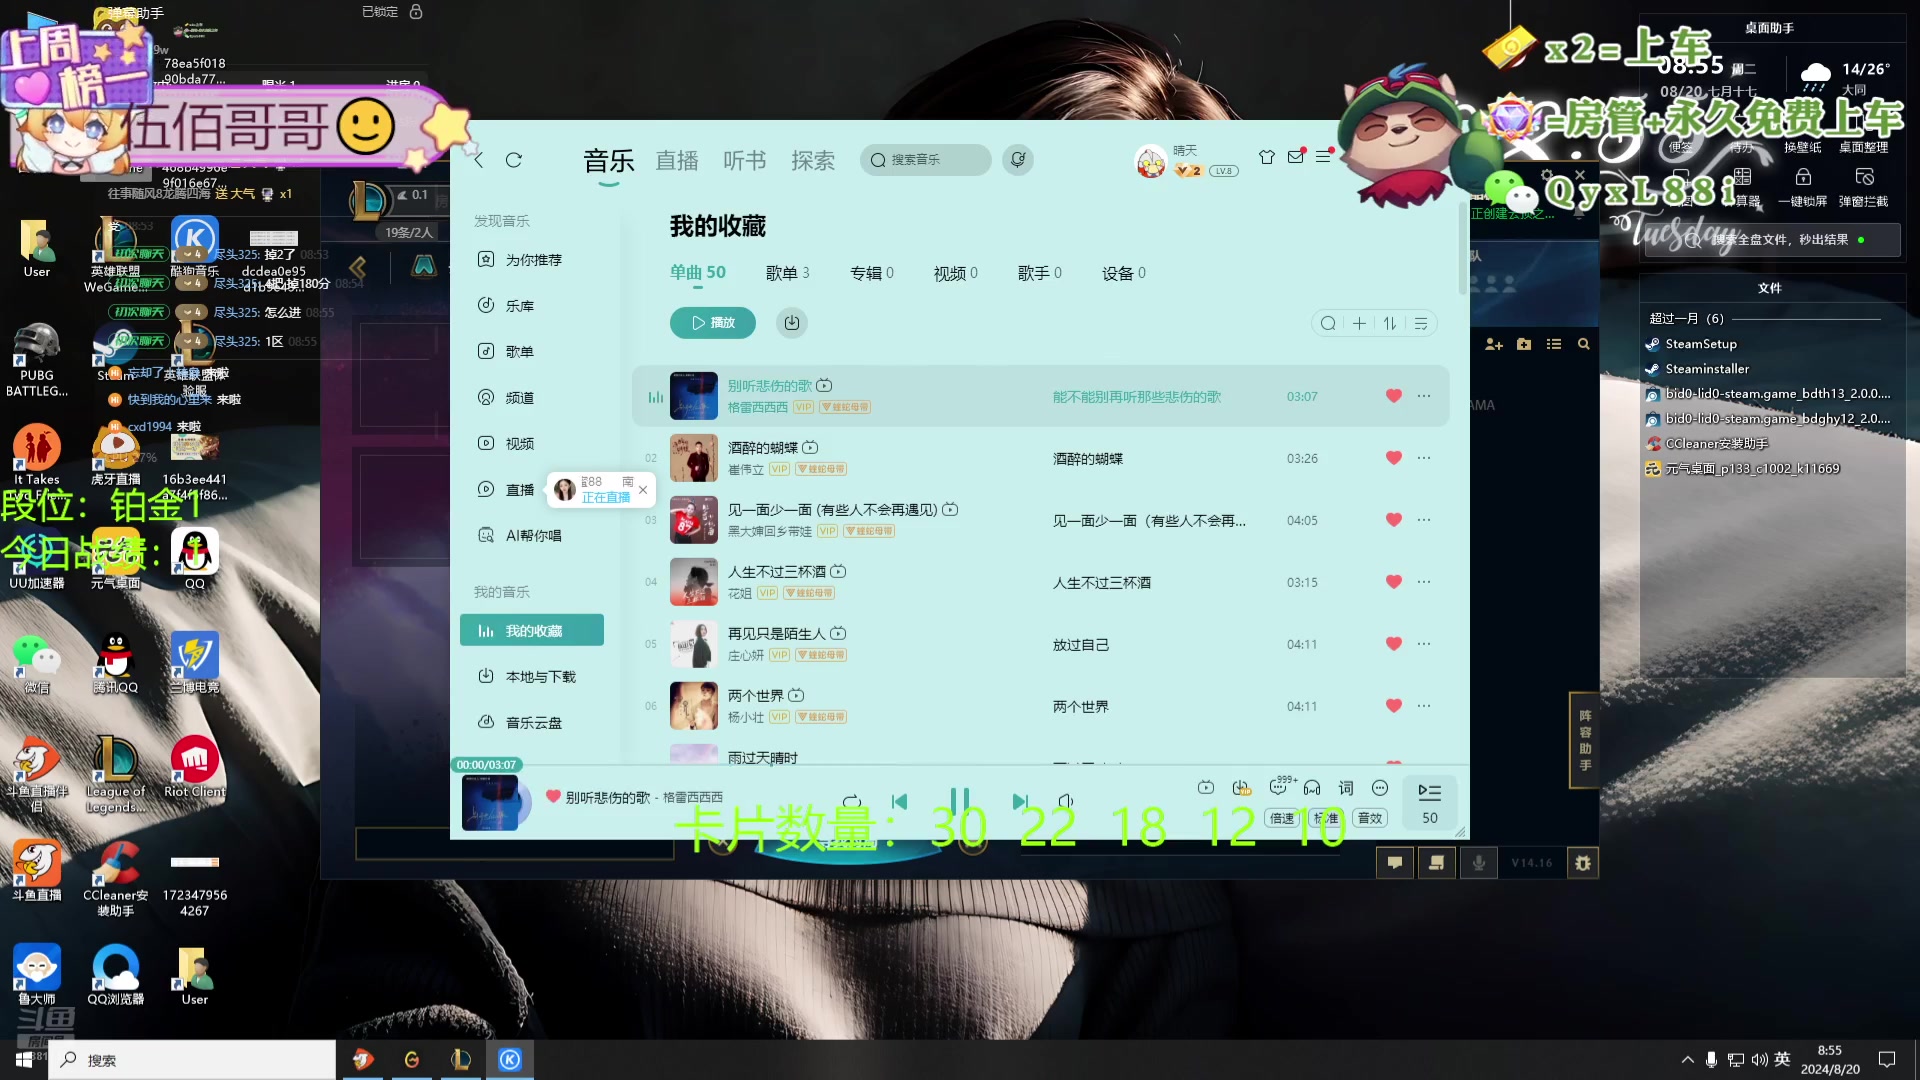Open the play queue showing 50
This screenshot has width=1920, height=1080.
tap(1430, 803)
